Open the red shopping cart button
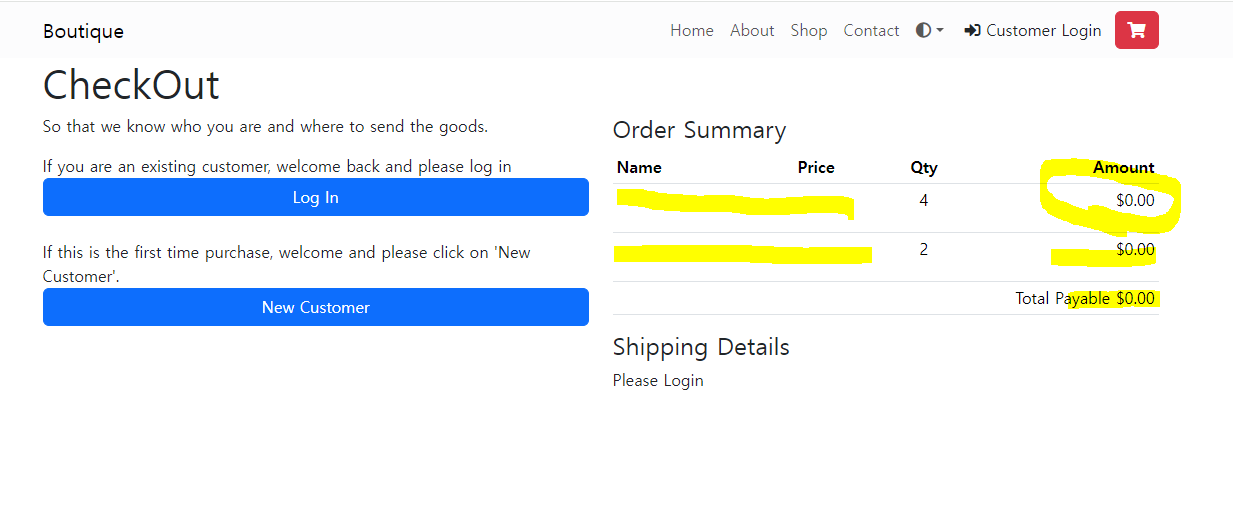This screenshot has width=1233, height=516. [x=1136, y=30]
